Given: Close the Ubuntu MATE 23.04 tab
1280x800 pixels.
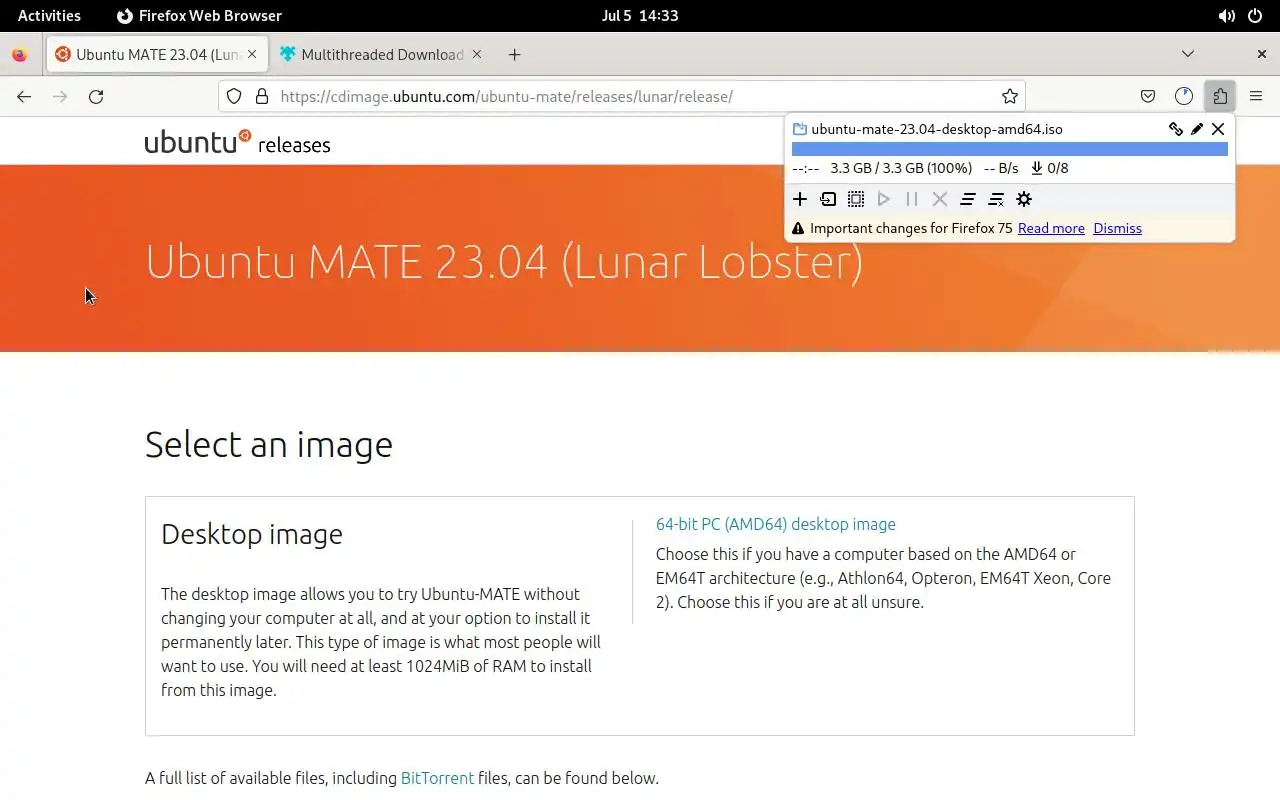Looking at the screenshot, I should coord(252,55).
